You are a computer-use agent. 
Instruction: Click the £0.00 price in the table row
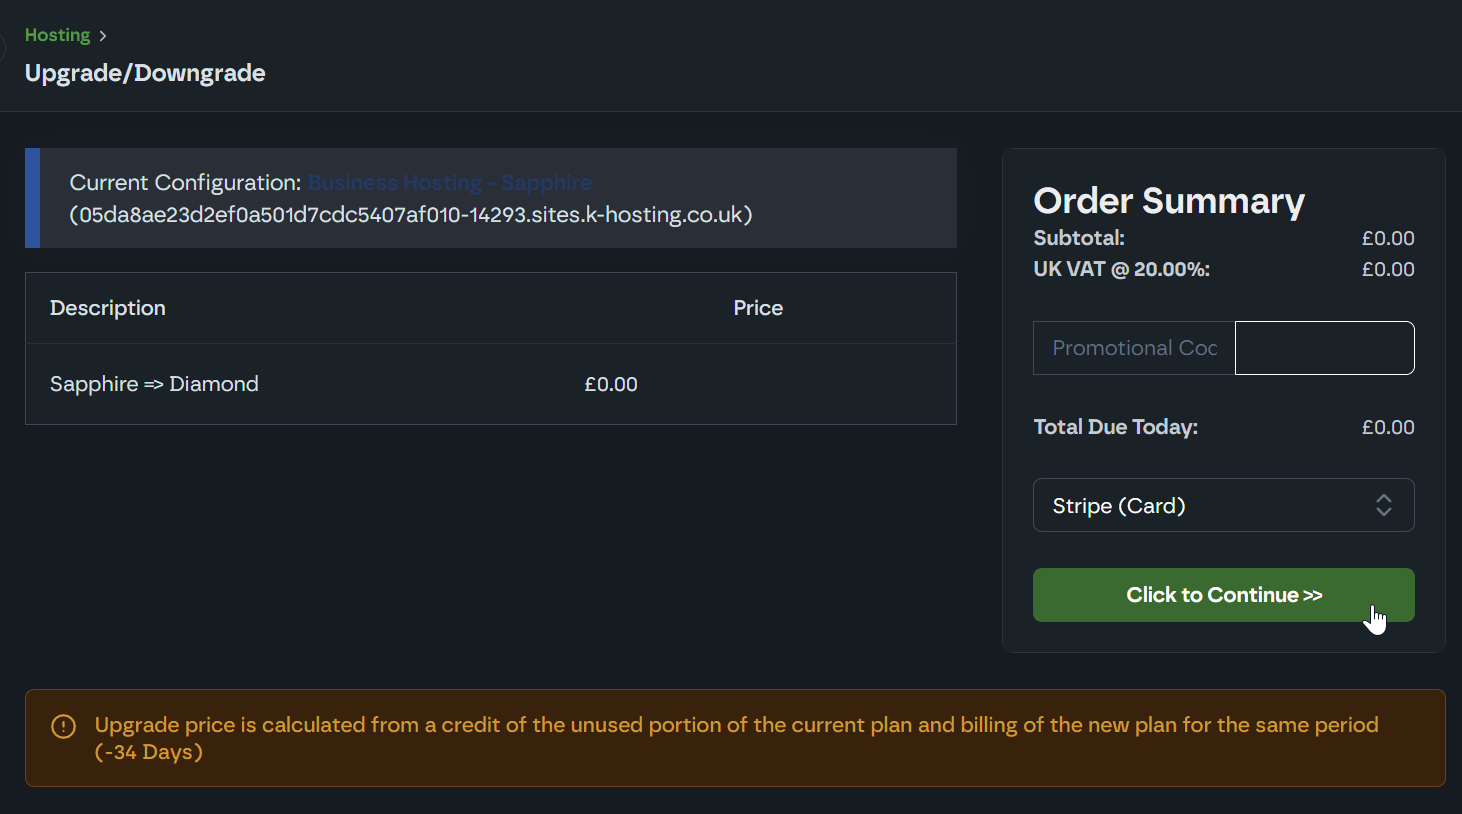pos(611,384)
